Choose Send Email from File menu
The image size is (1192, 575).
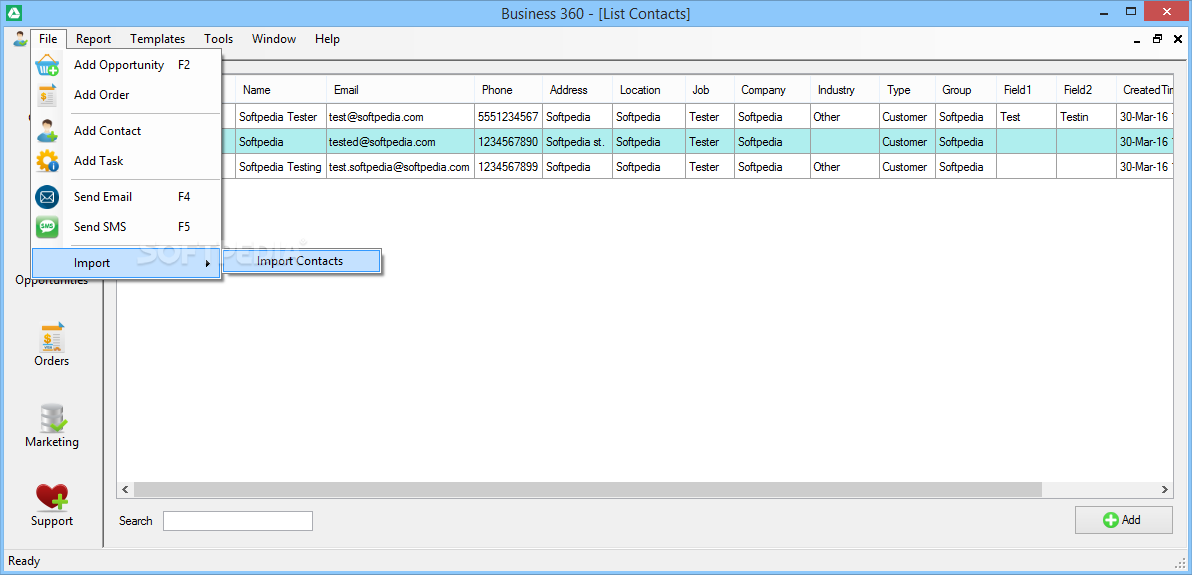126,197
